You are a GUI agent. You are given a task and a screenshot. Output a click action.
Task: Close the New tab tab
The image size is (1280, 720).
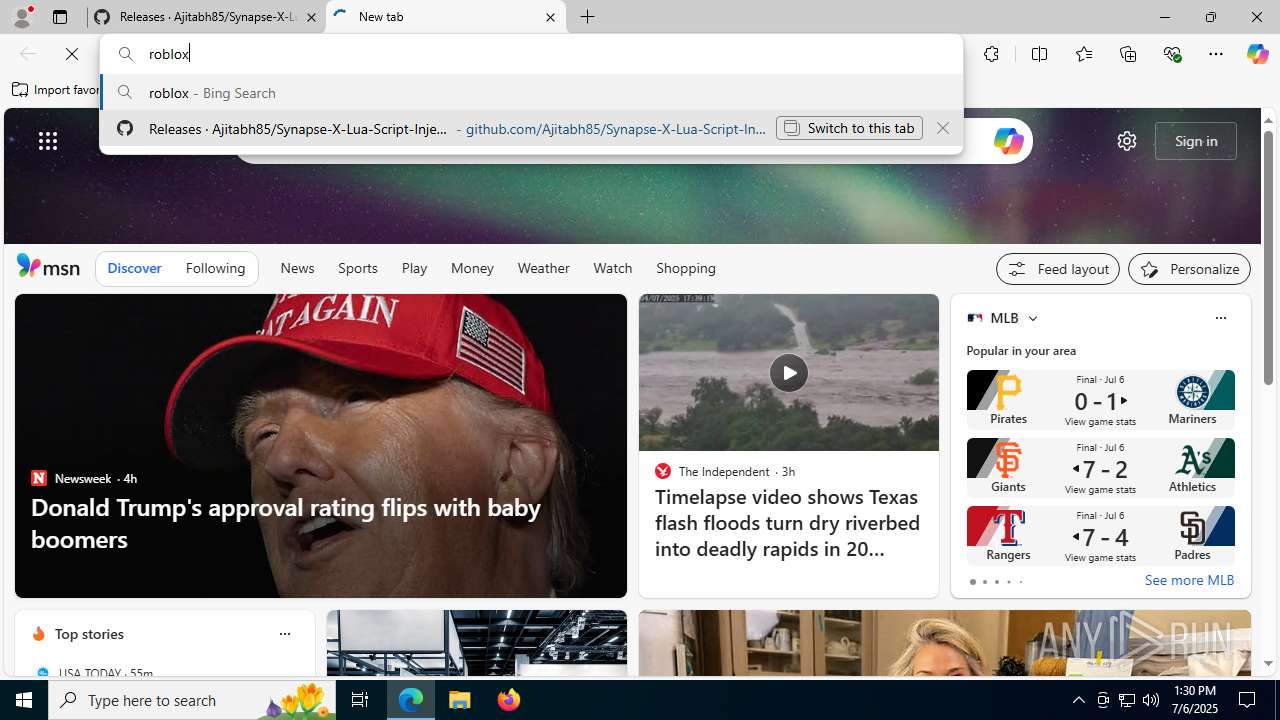(x=550, y=17)
